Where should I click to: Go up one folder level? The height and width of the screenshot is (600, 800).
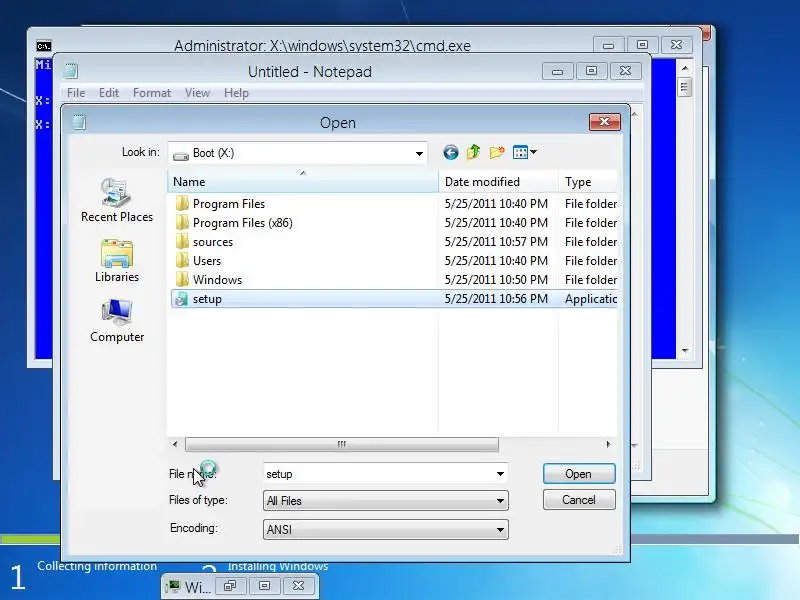[473, 153]
